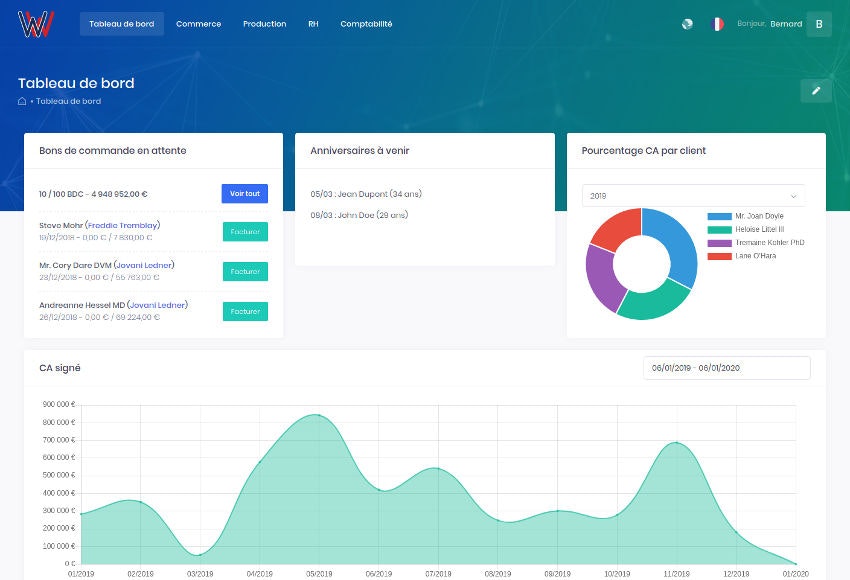Click Facturer for Steve Mohr
Viewport: 850px width, 580px height.
pos(245,231)
